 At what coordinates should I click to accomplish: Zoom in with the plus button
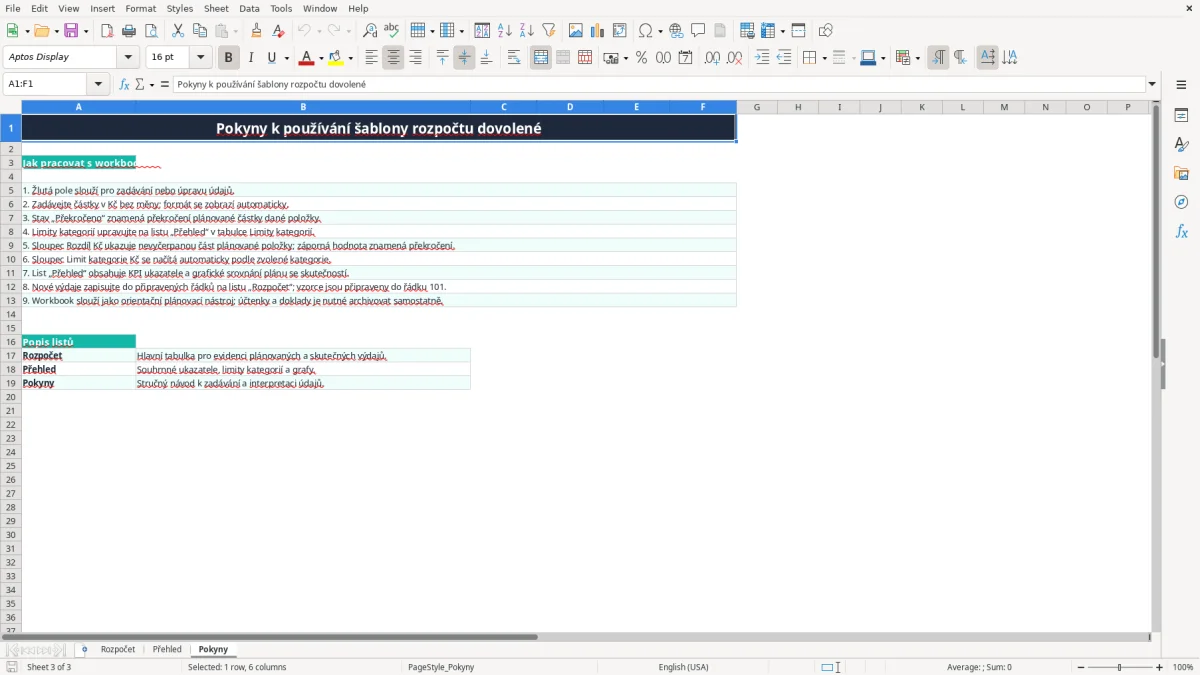(1160, 667)
